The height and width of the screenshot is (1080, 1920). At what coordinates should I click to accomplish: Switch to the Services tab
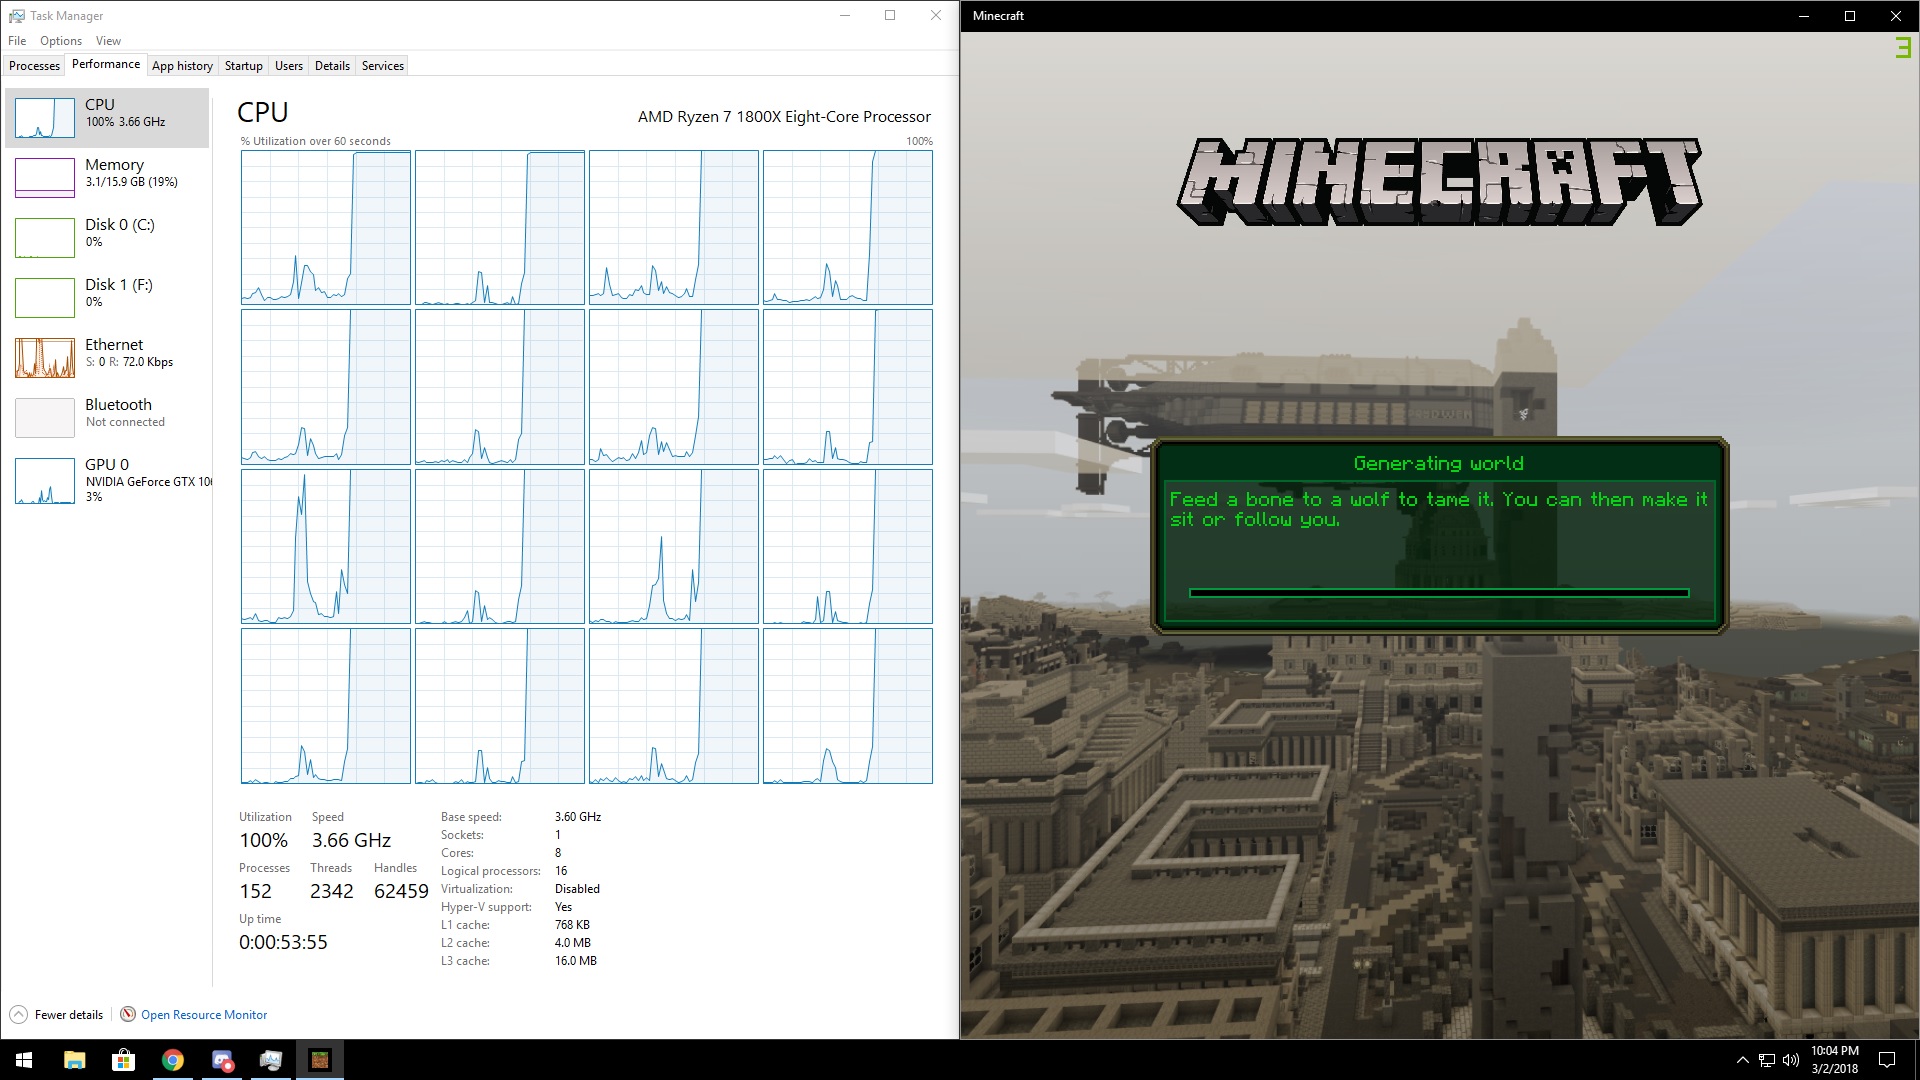pyautogui.click(x=382, y=66)
